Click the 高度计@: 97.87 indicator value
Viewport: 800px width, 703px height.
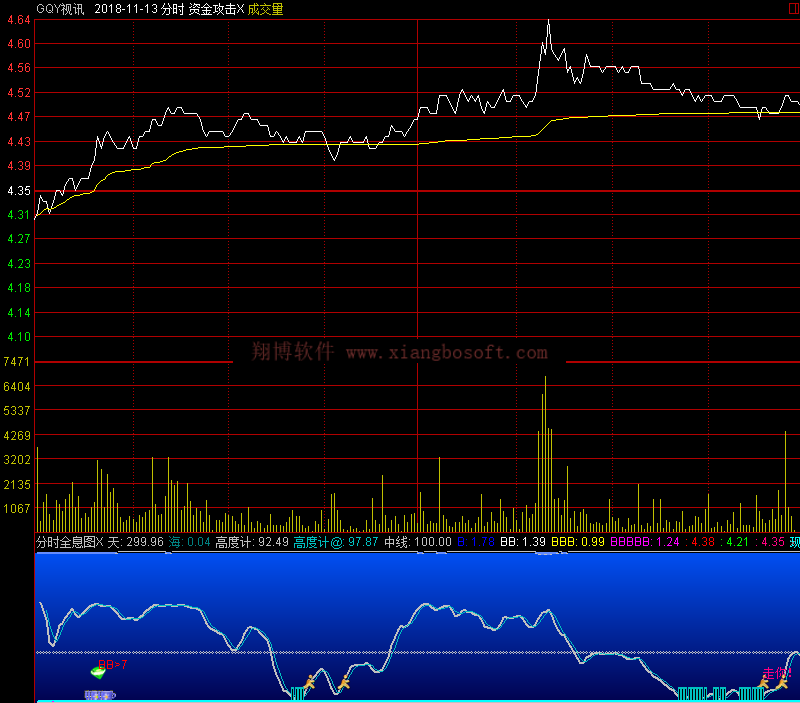coord(336,542)
